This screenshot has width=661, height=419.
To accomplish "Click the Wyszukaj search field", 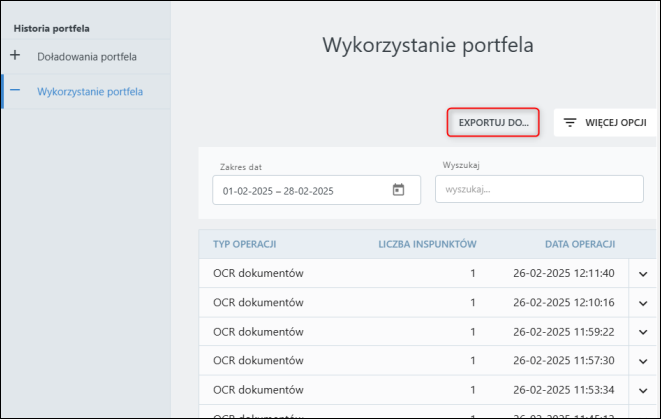I will click(x=538, y=189).
